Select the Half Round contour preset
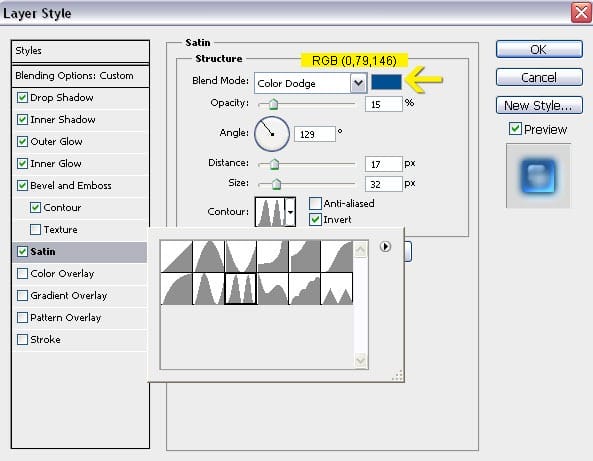This screenshot has width=593, height=461. 176,289
